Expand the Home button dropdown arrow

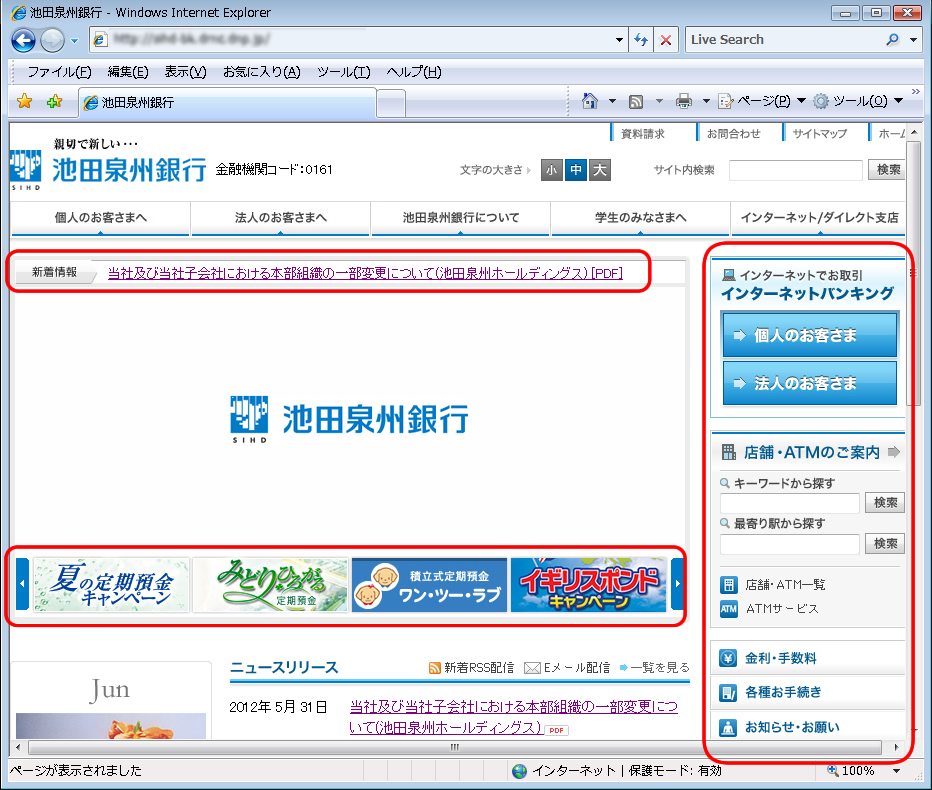pos(612,102)
